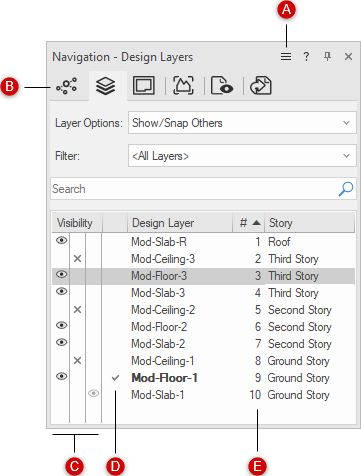Toggle visibility eye for Mod-Slab-R
The height and width of the screenshot is (476, 361).
61,240
